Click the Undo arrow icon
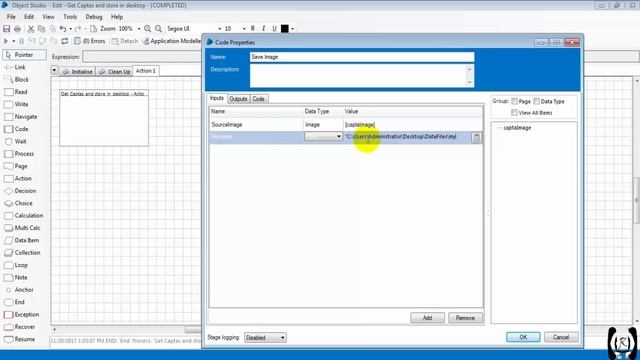Viewport: 640px width, 360px height. pyautogui.click(x=62, y=29)
